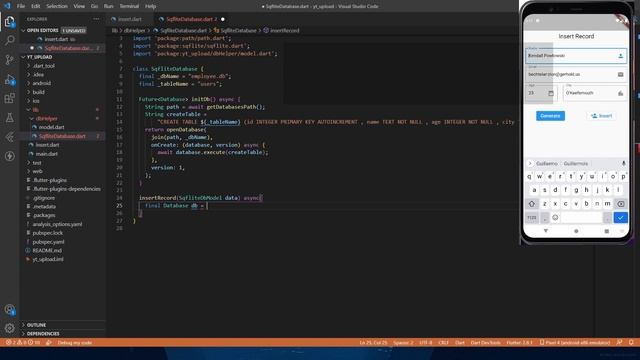This screenshot has width=640, height=360.
Task: Click the Ln 25, Col 25 status item
Action: (373, 342)
